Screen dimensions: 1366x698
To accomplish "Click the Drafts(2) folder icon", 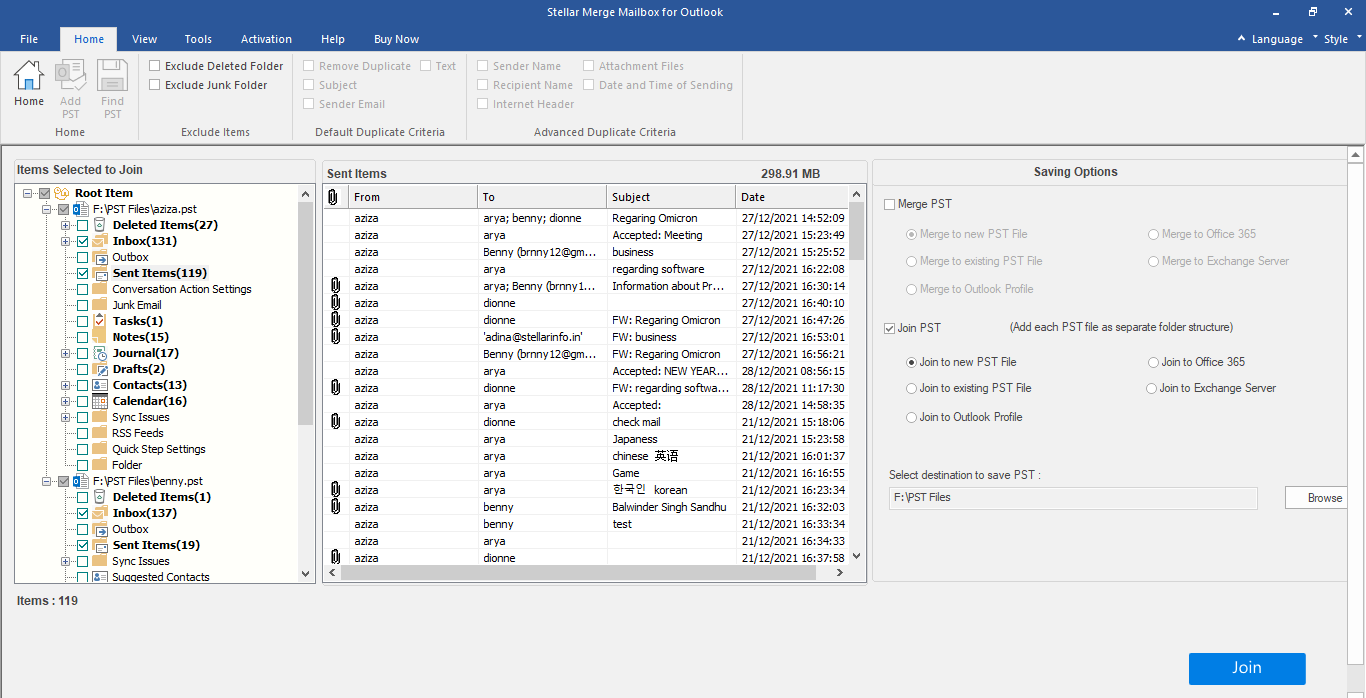I will pos(100,369).
